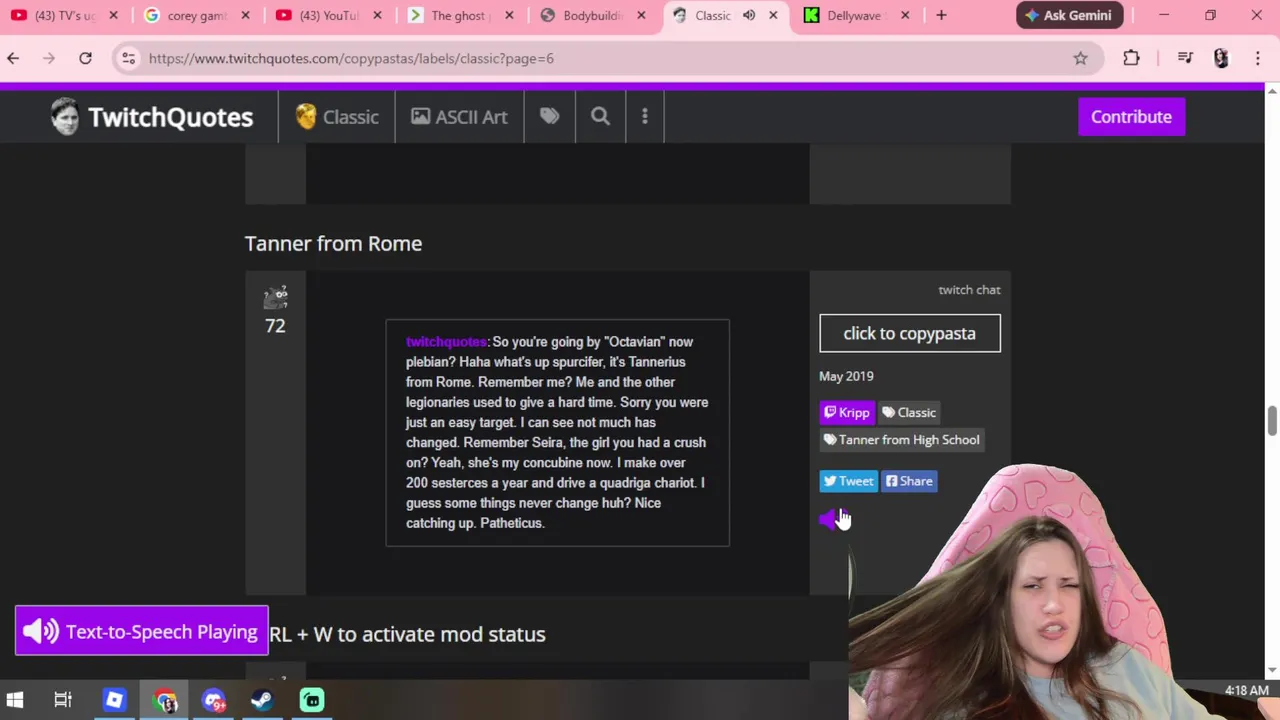The height and width of the screenshot is (720, 1280).
Task: Open the browser profile avatar
Action: pyautogui.click(x=1221, y=58)
